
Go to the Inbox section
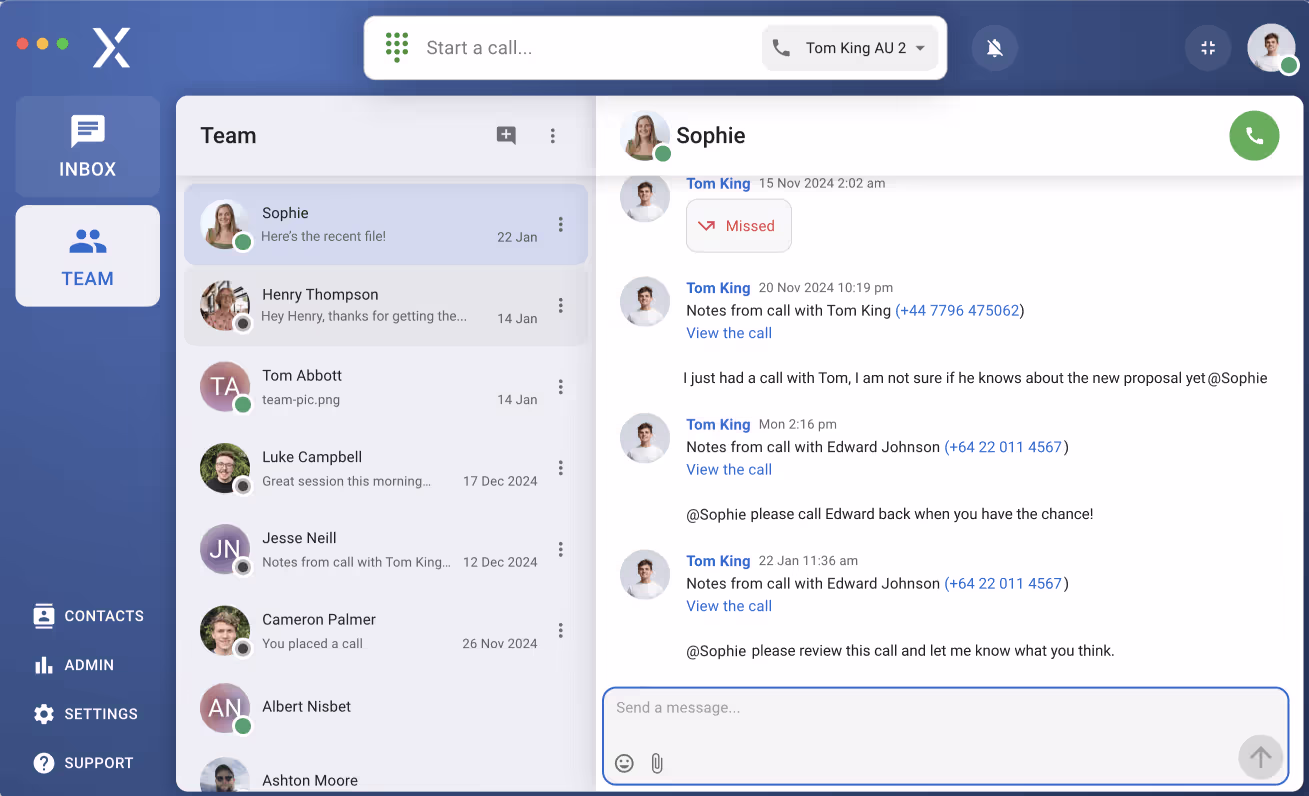point(88,147)
